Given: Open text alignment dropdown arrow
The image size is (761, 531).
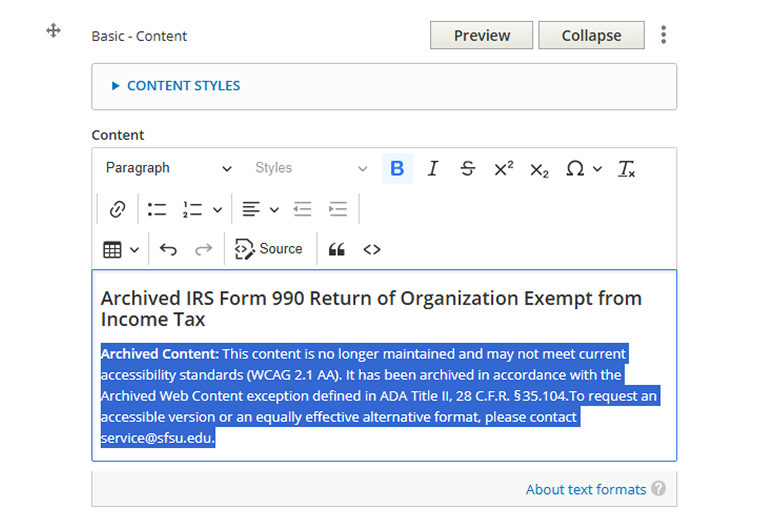Looking at the screenshot, I should pyautogui.click(x=274, y=210).
